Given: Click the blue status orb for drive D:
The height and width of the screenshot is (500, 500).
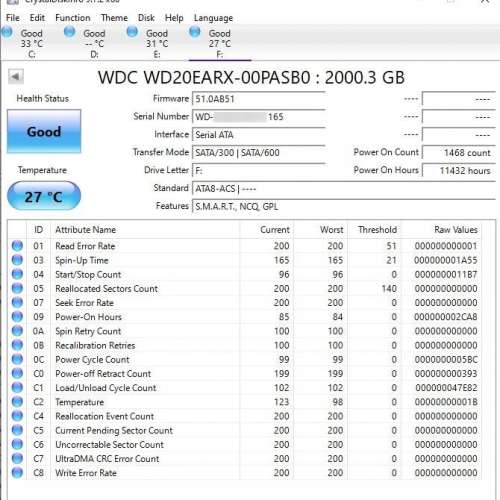Looking at the screenshot, I should point(69,32).
